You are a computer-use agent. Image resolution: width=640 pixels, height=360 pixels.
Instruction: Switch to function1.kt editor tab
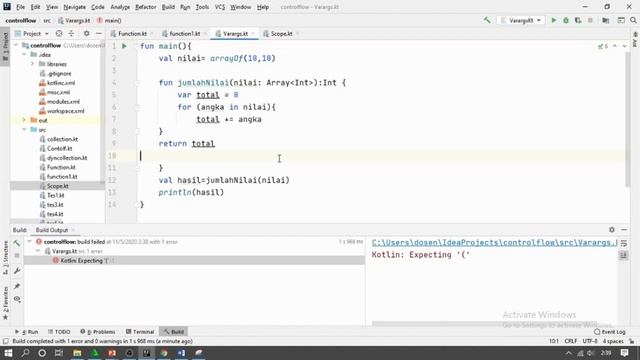pyautogui.click(x=184, y=33)
